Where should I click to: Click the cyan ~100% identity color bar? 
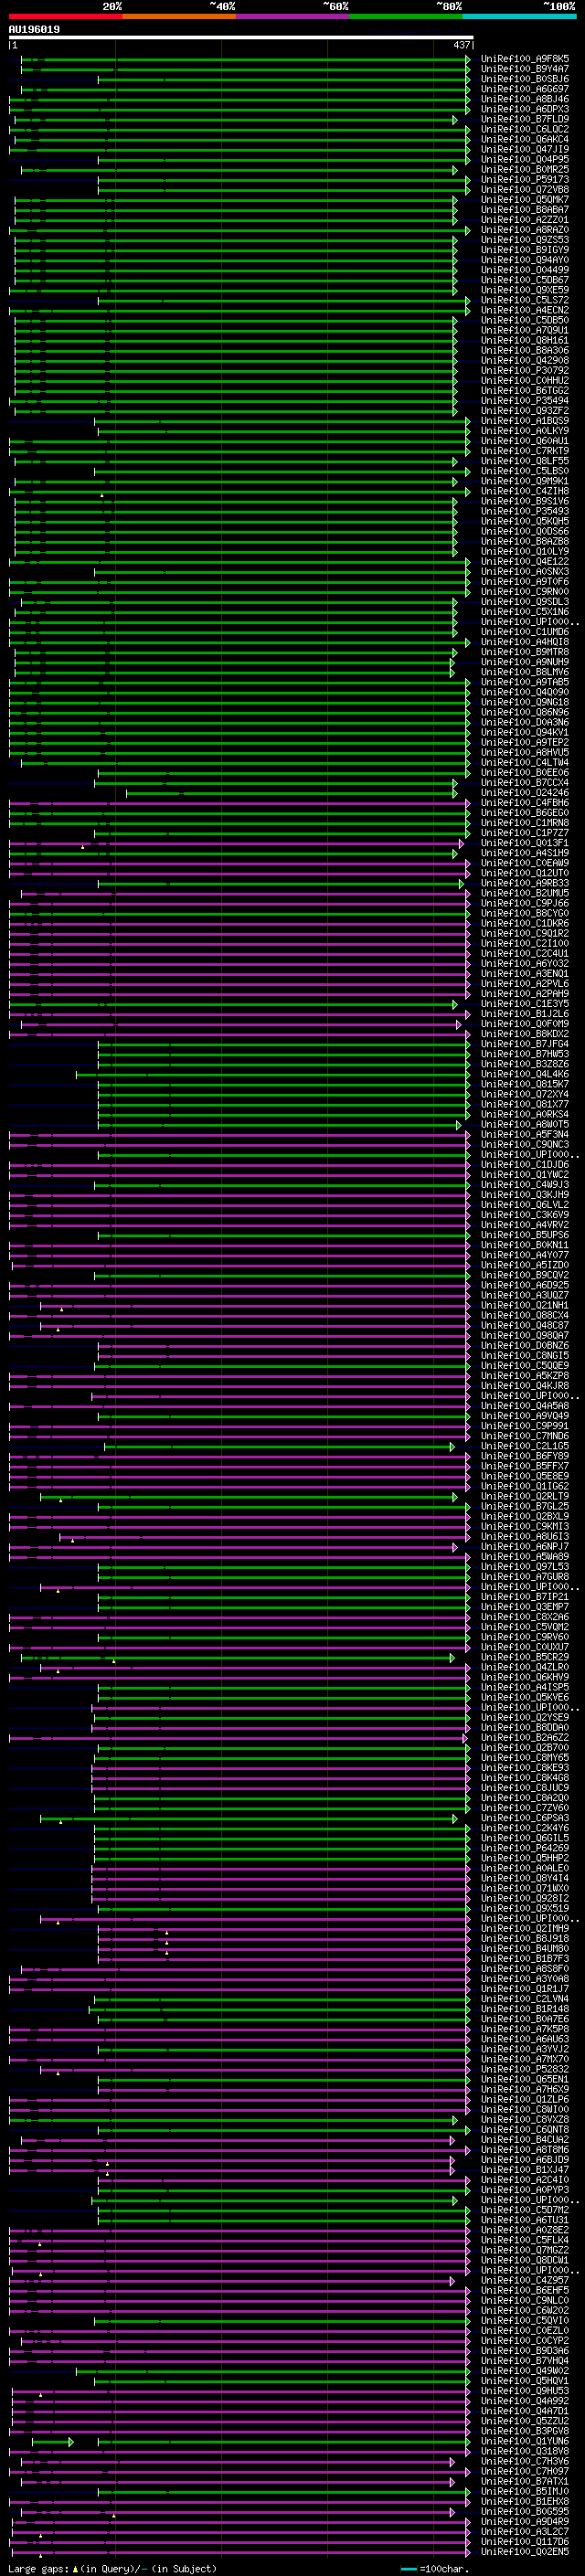point(519,16)
